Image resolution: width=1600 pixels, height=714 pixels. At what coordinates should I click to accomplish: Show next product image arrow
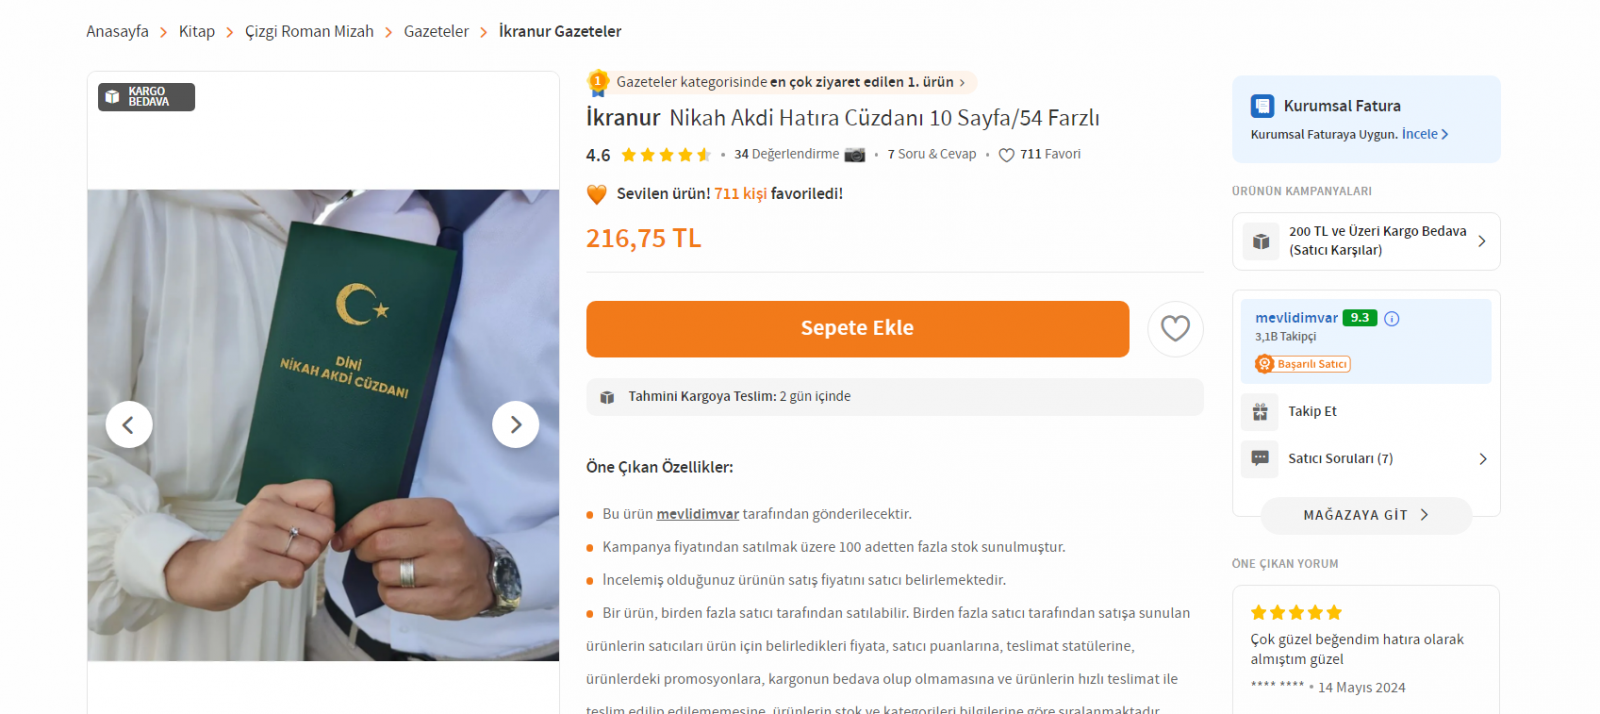(x=515, y=425)
